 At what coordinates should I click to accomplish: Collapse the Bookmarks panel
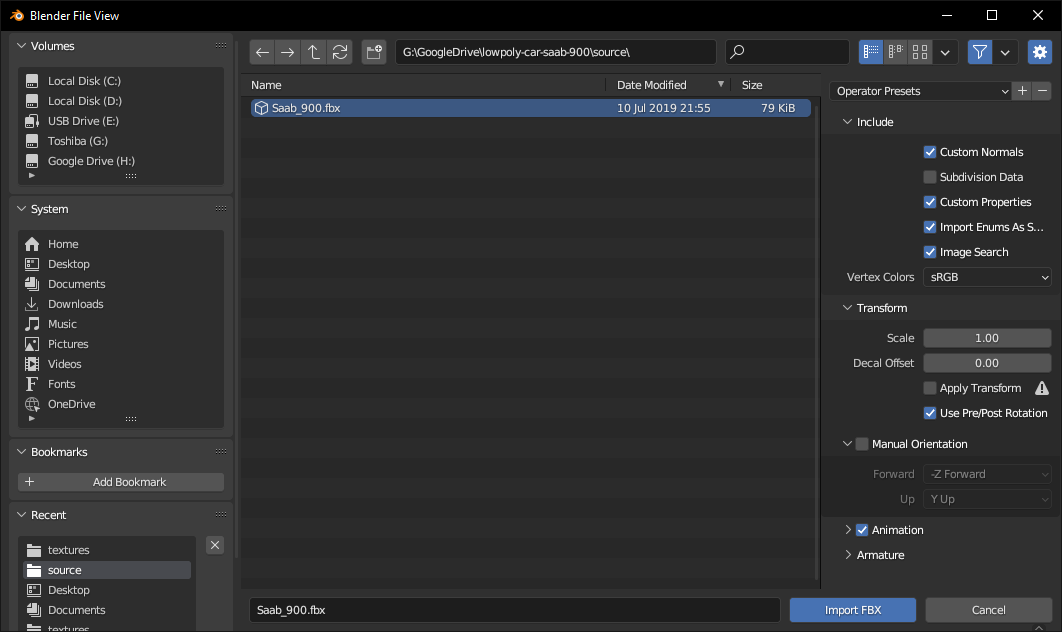[22, 452]
